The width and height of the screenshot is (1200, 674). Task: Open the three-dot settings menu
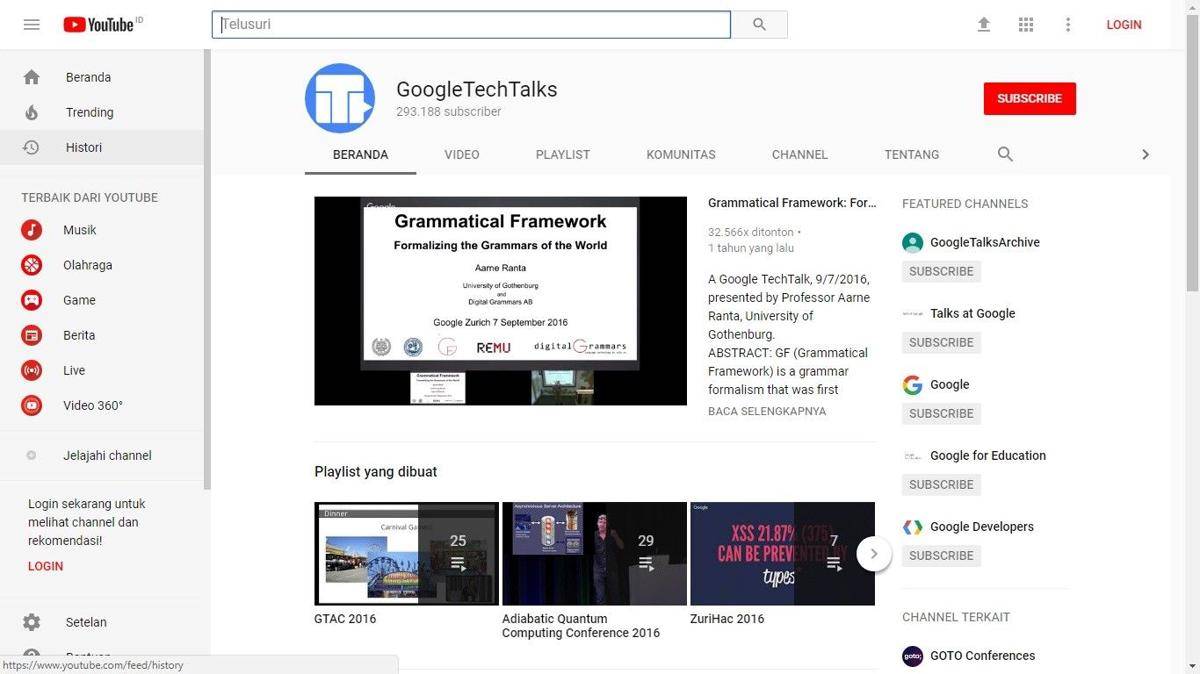[x=1068, y=24]
